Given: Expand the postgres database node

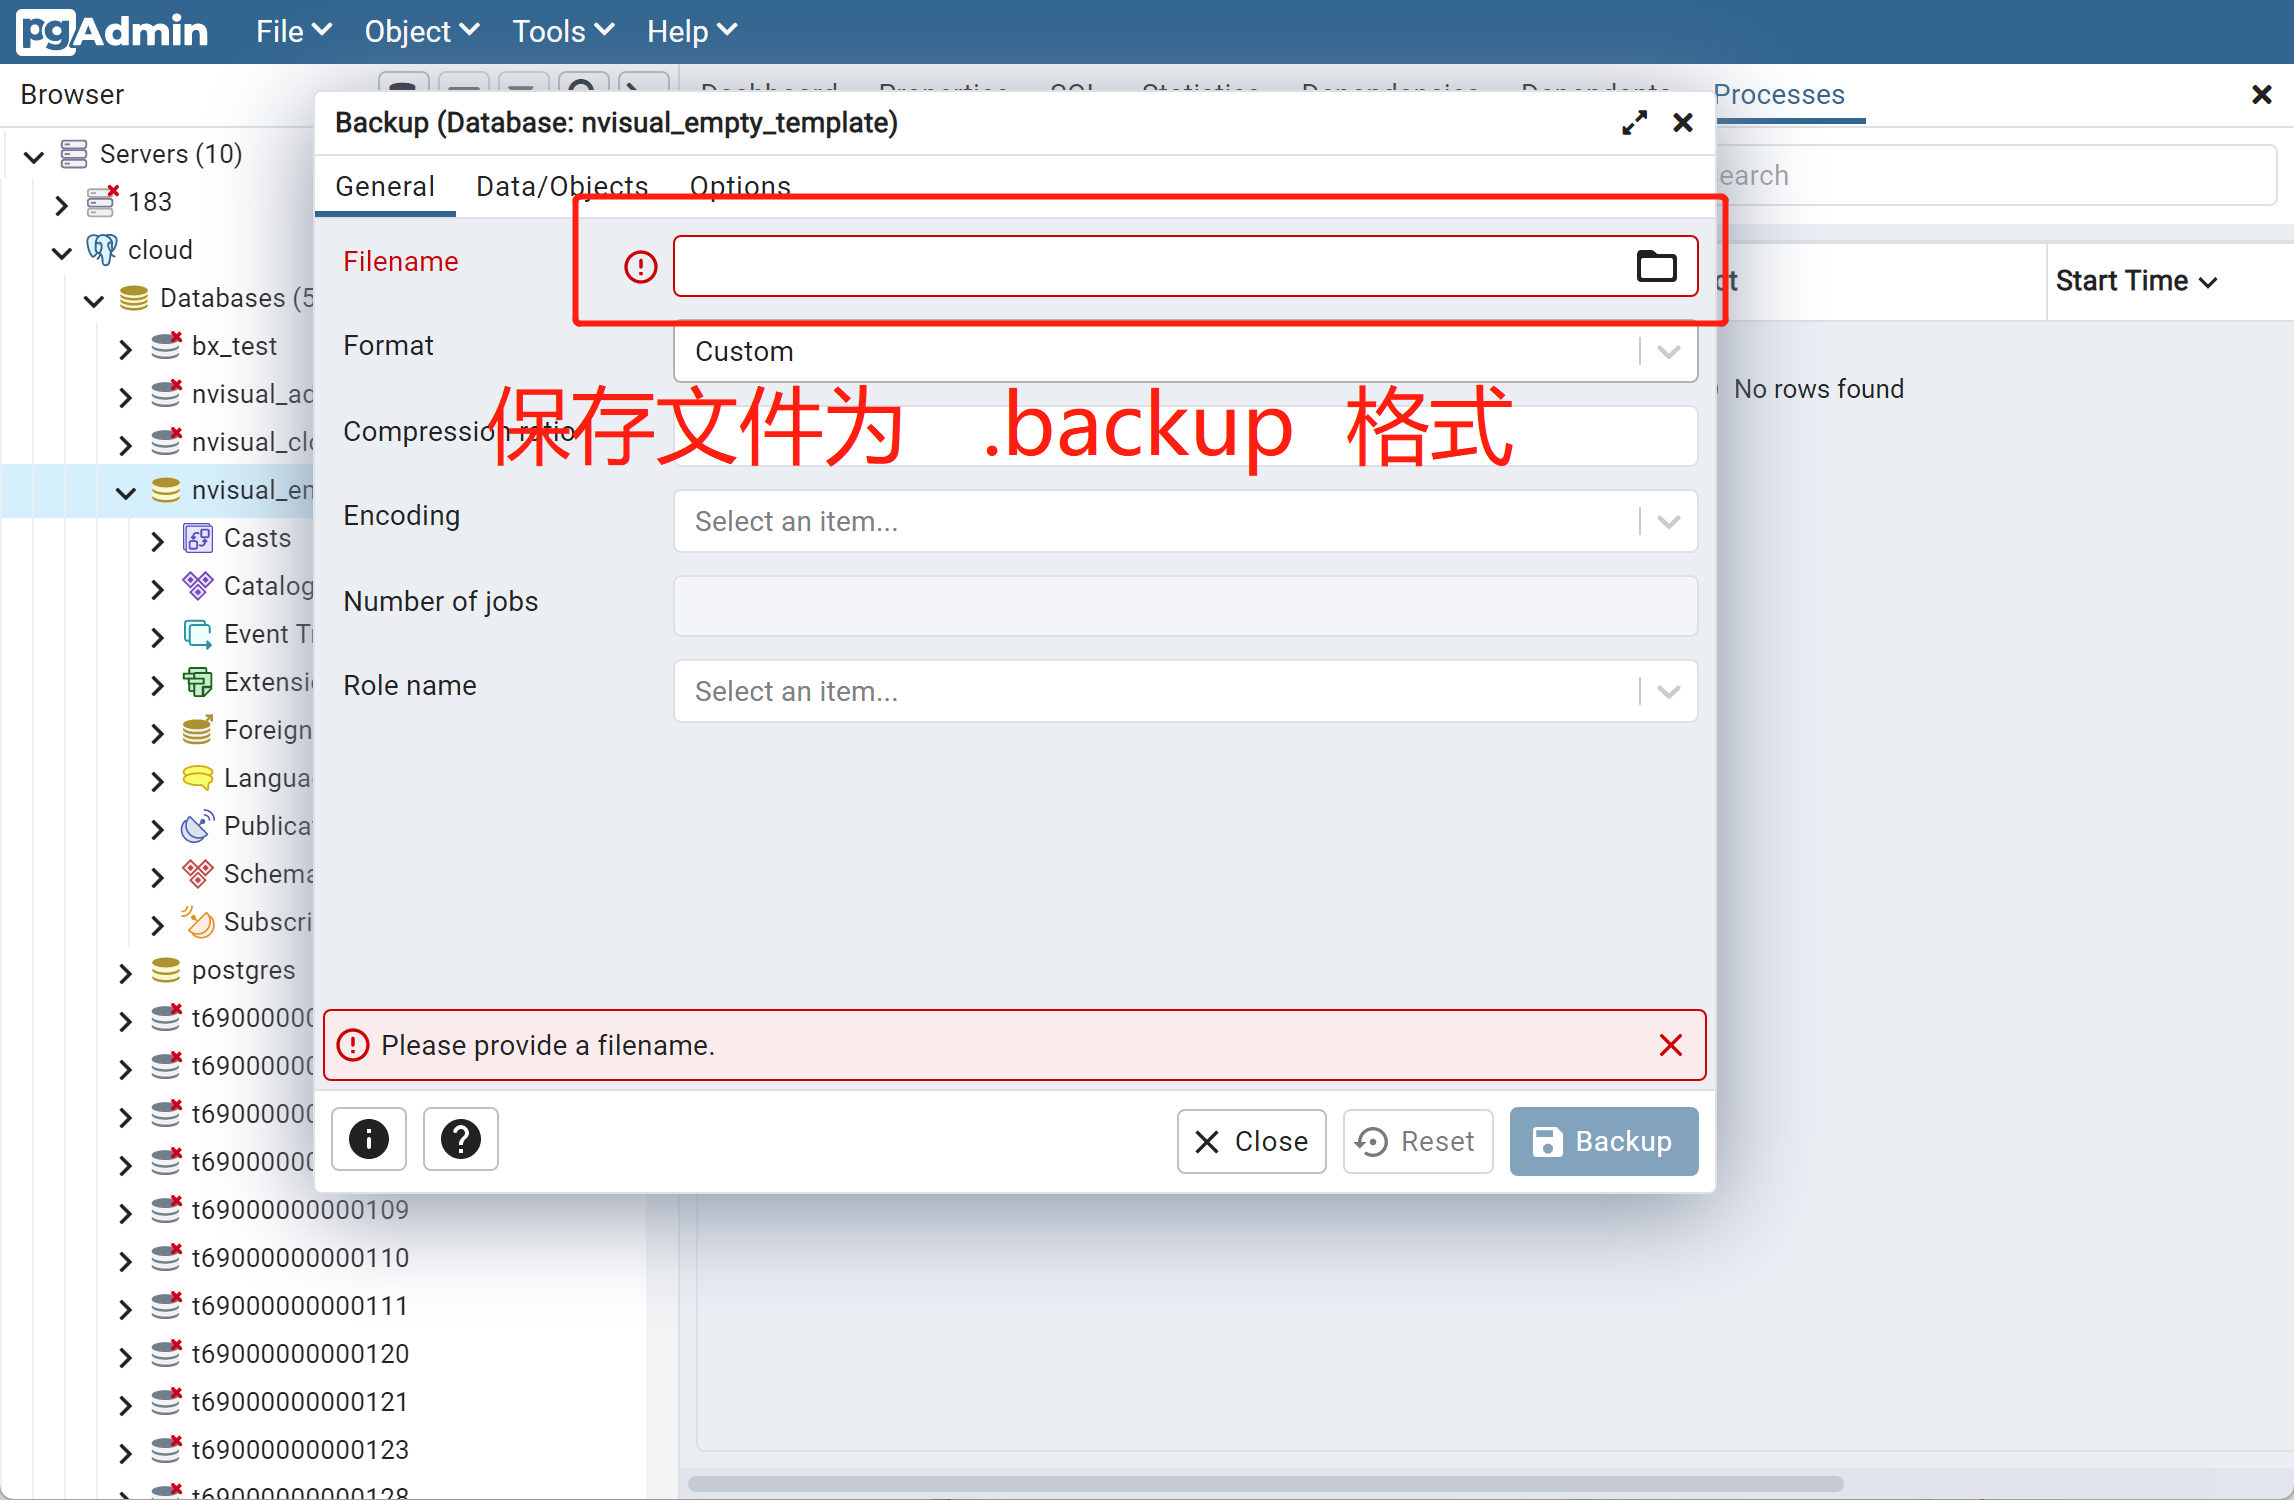Looking at the screenshot, I should 126,972.
